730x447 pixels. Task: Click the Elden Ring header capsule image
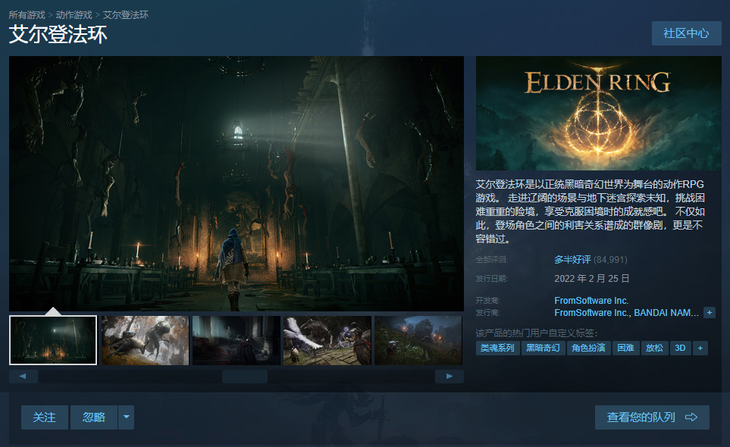598,113
